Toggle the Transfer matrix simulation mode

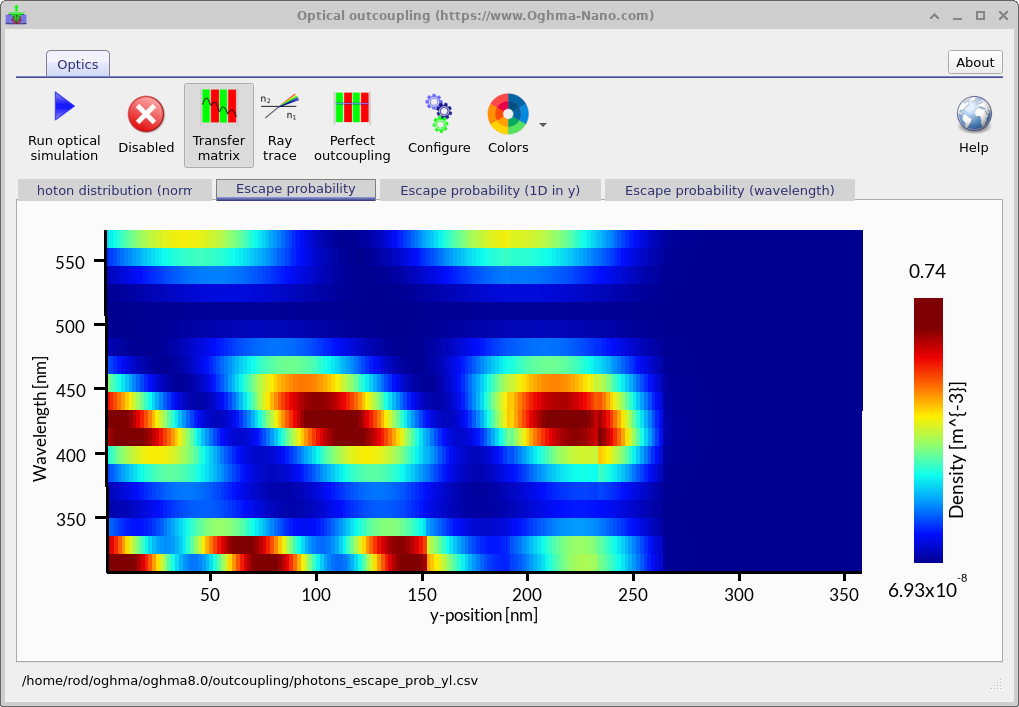218,118
